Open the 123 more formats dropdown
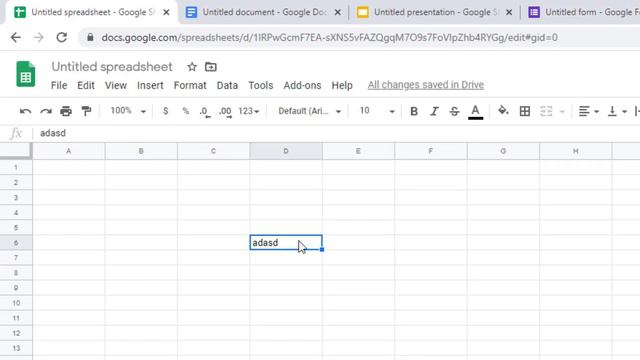This screenshot has height=360, width=640. click(249, 111)
